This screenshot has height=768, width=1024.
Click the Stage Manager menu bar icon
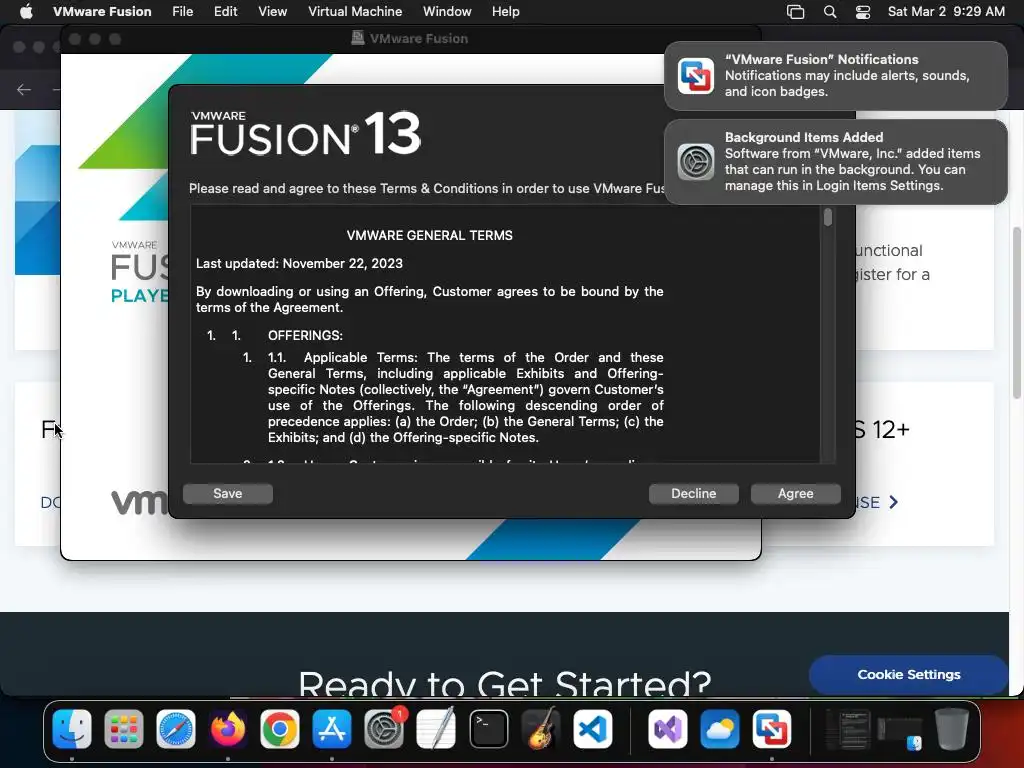coord(795,12)
